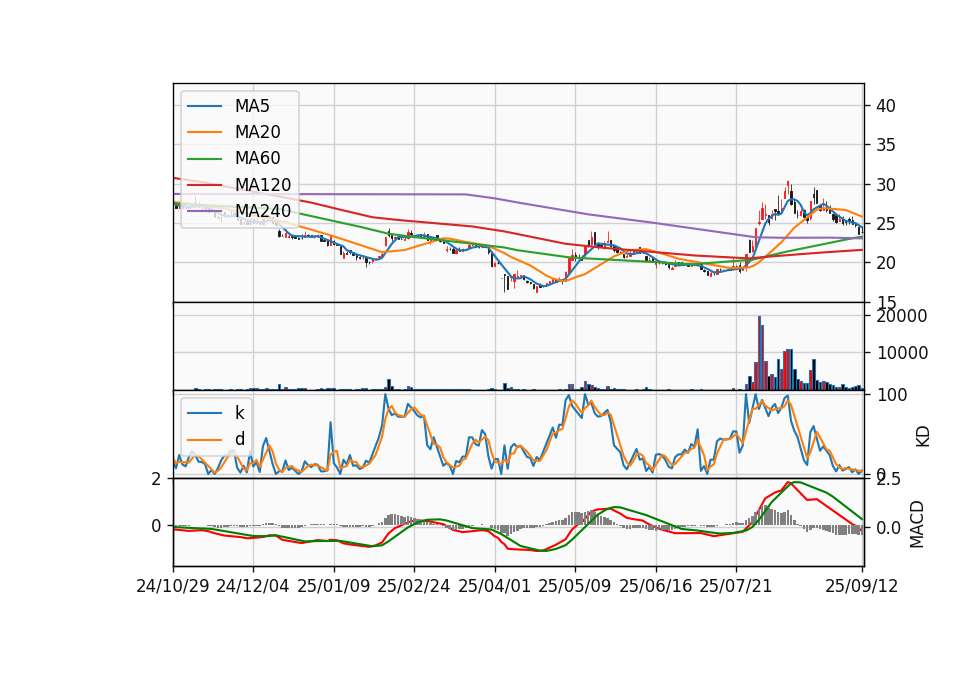
Task: Click the blue k legend line sample
Action: (x=204, y=413)
